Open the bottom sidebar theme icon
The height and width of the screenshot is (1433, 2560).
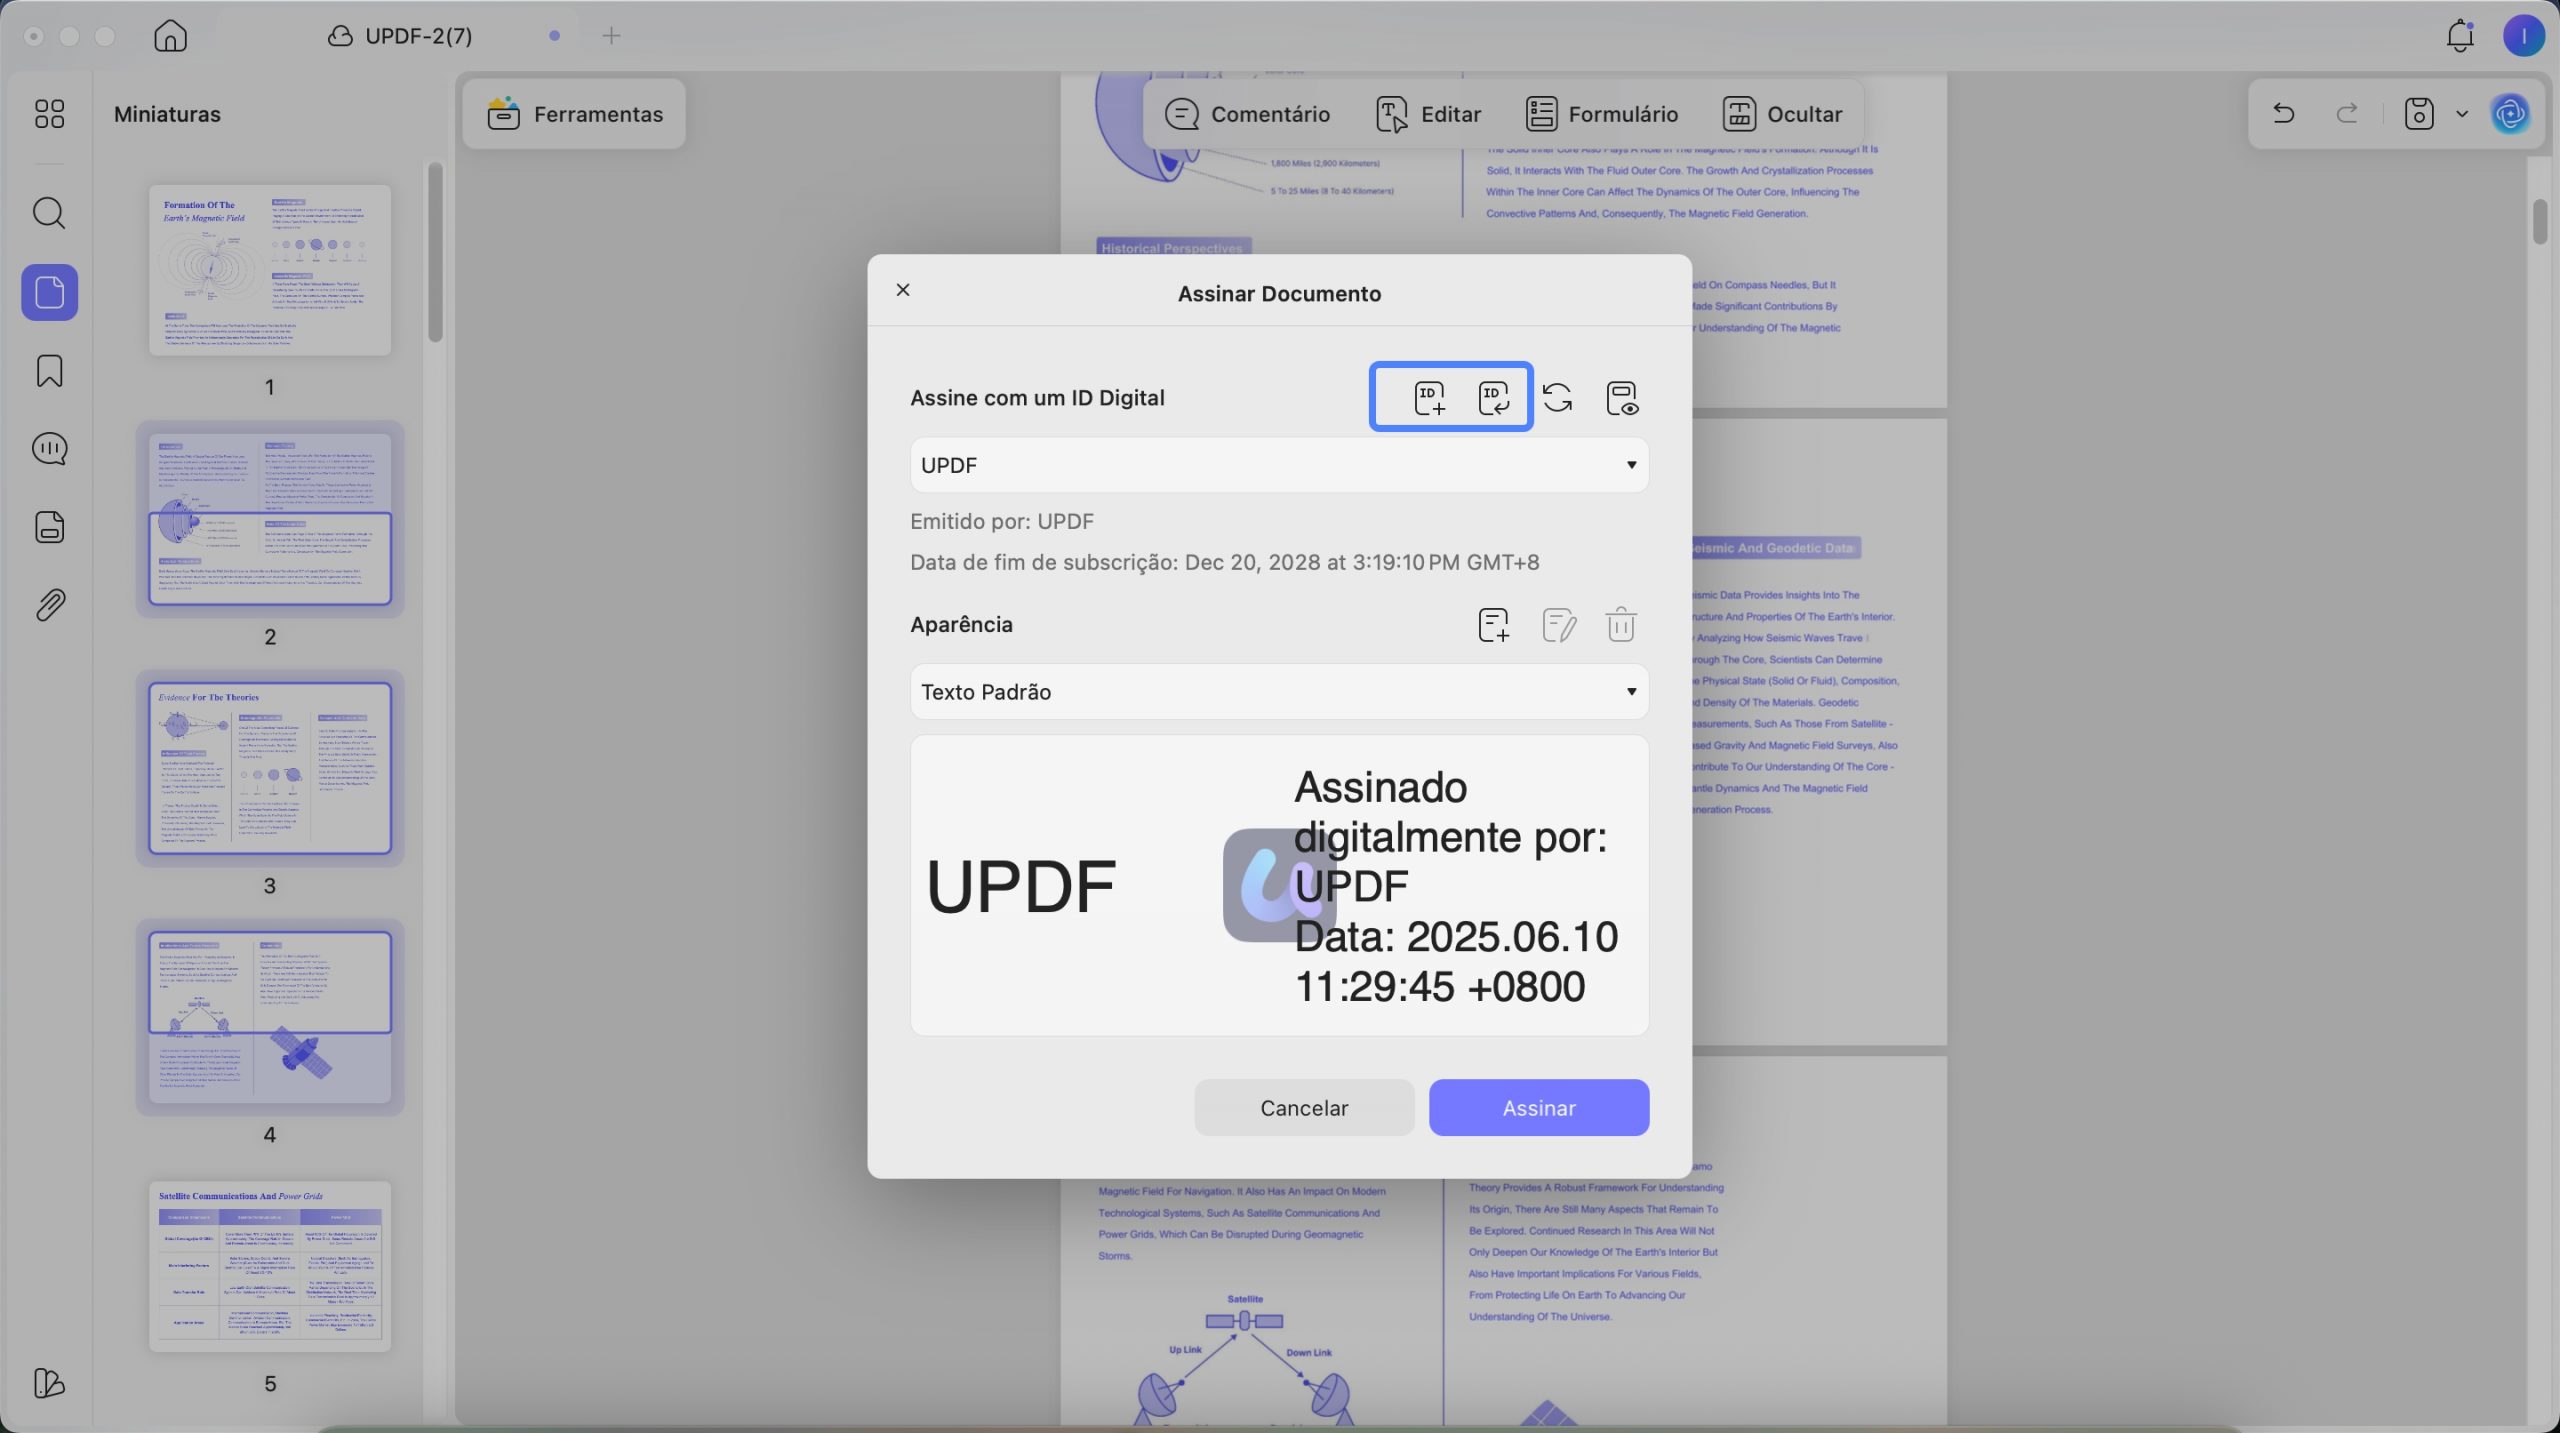coord(49,1383)
